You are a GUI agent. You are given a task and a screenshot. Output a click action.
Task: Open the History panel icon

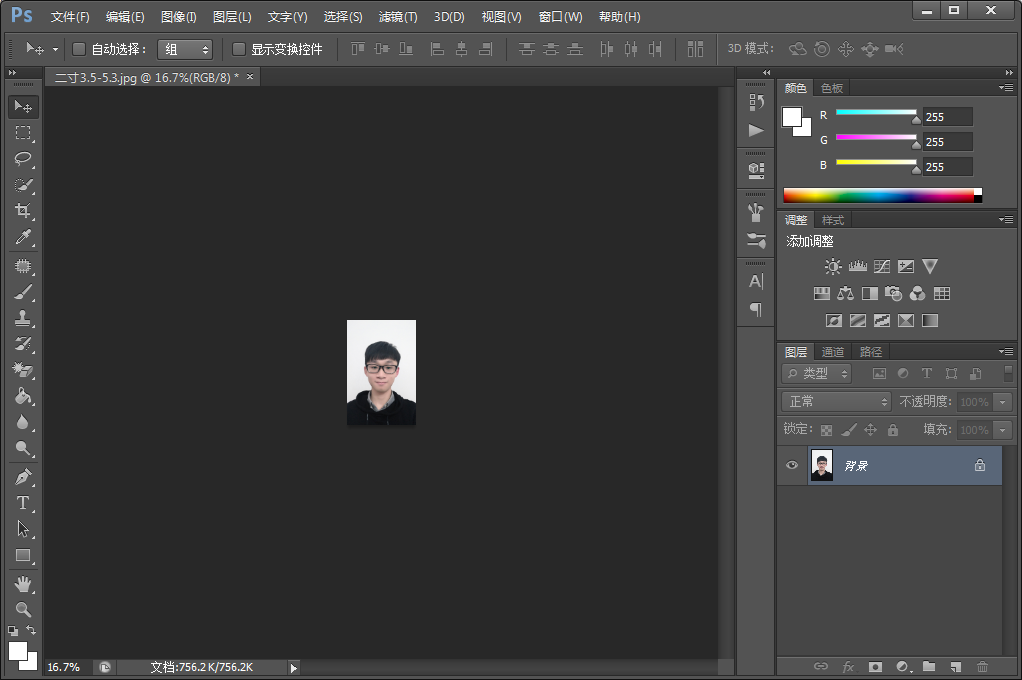click(756, 102)
